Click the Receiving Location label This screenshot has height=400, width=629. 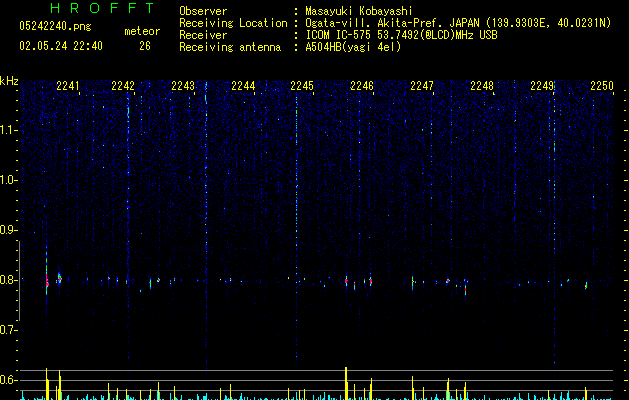(x=233, y=23)
